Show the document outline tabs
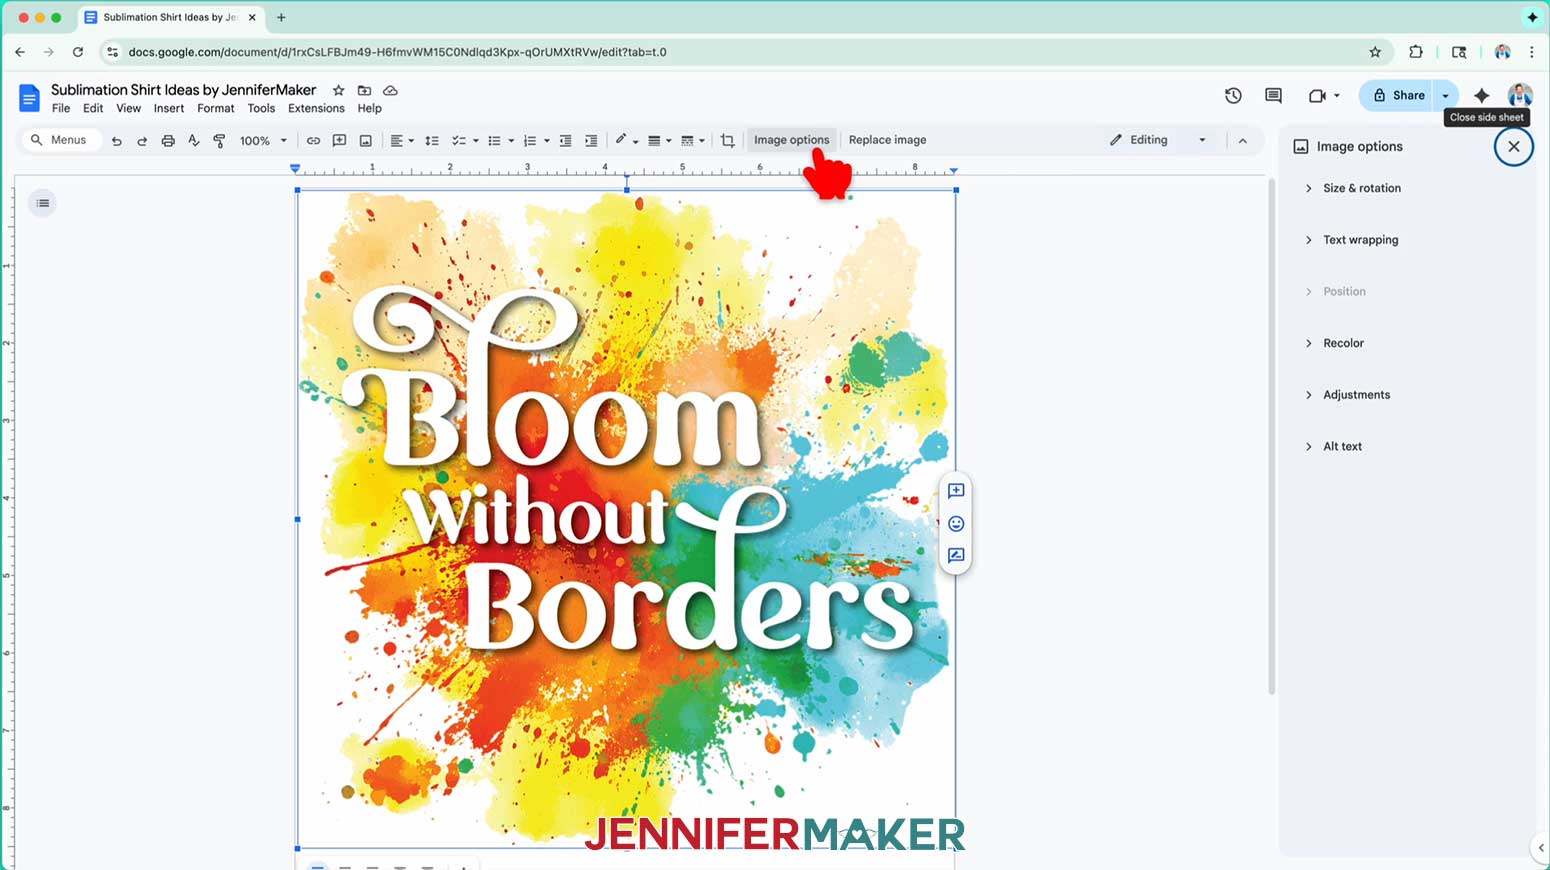The image size is (1550, 870). (x=43, y=203)
